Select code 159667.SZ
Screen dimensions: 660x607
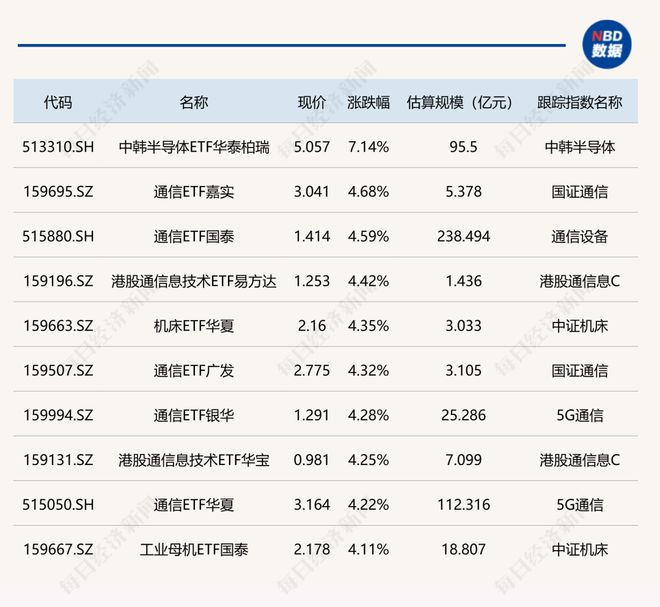tap(58, 550)
